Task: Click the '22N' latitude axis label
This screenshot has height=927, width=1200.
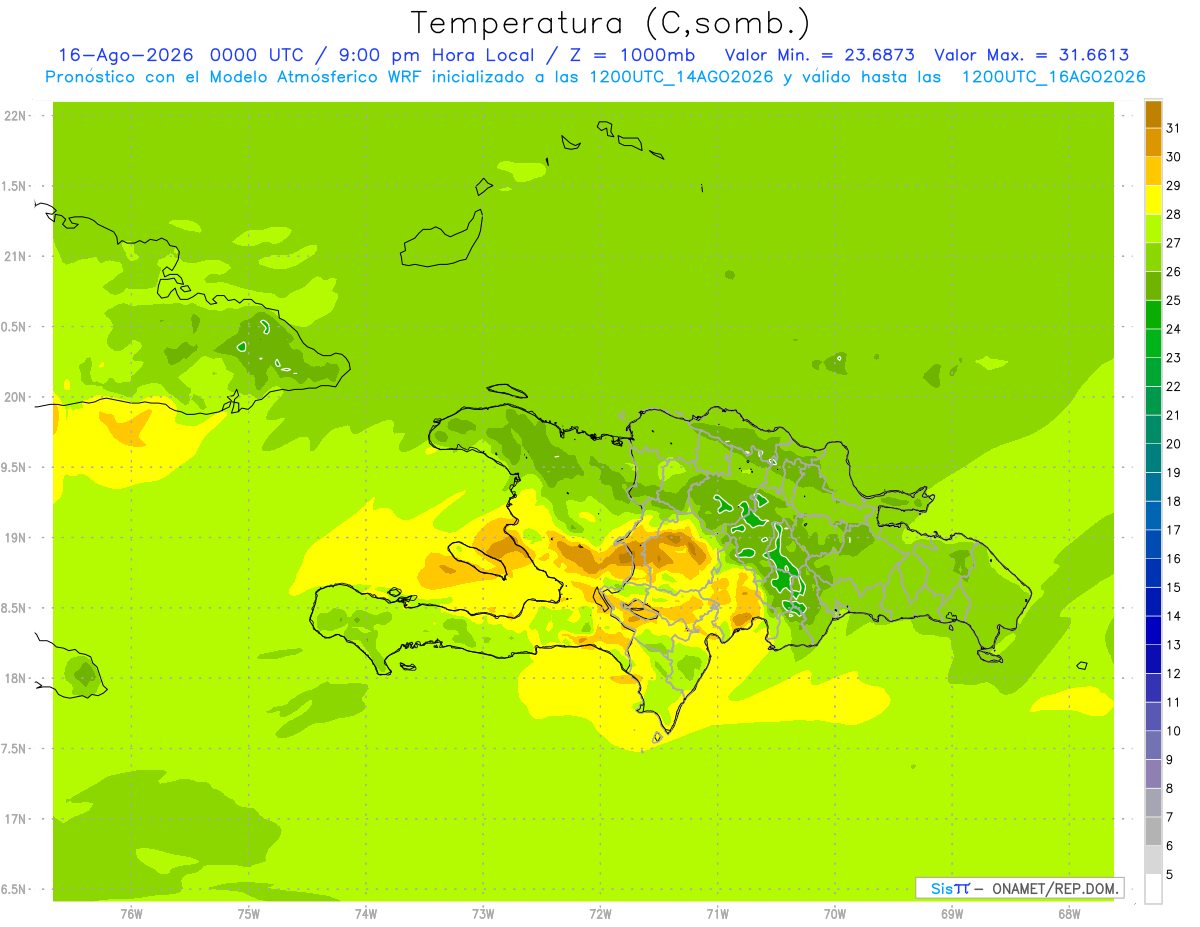Action: click(x=14, y=116)
